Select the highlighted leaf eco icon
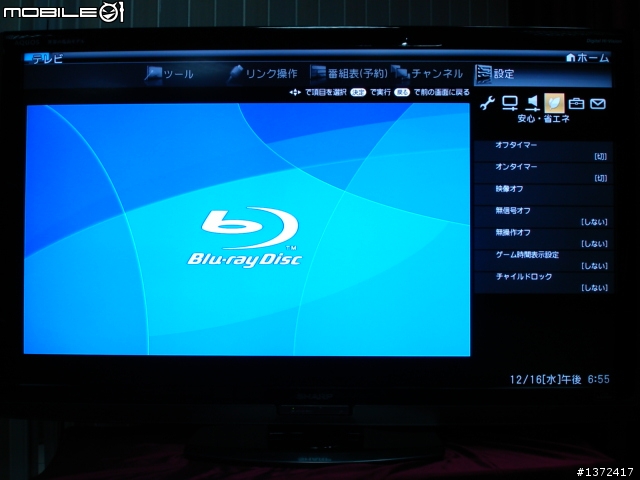This screenshot has width=640, height=480. coord(554,103)
